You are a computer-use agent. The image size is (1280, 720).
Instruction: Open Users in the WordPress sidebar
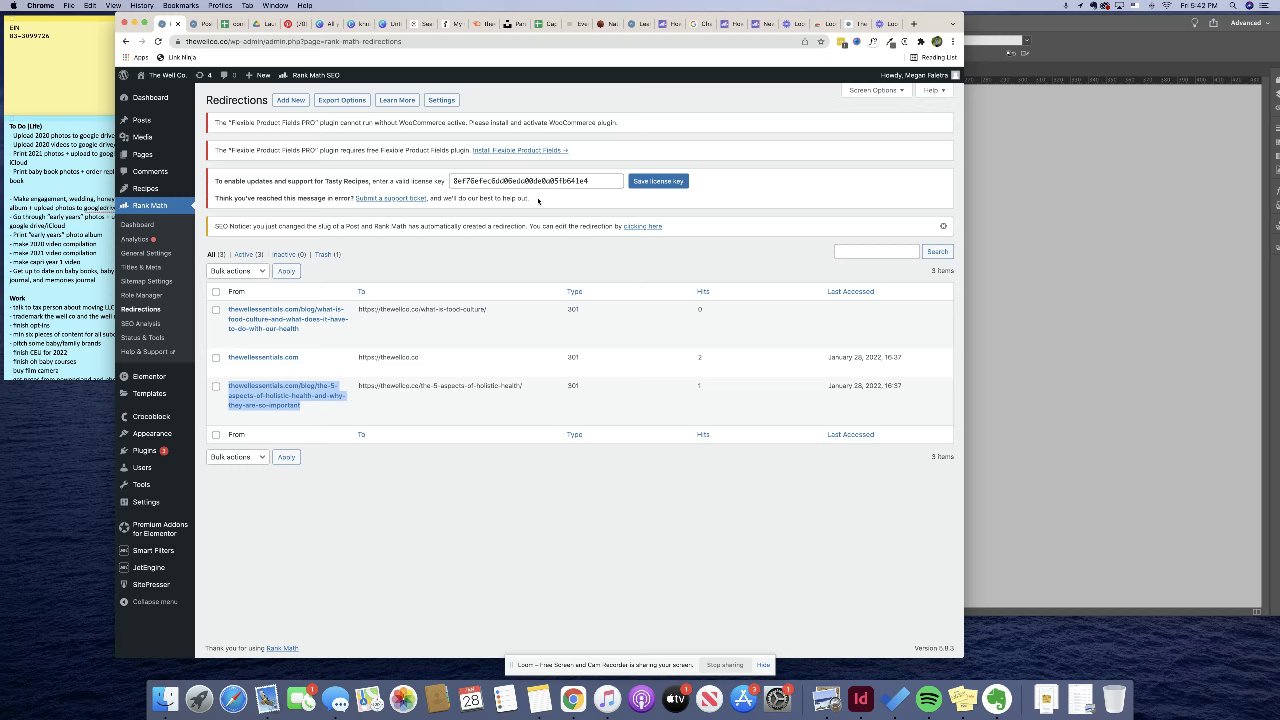[142, 467]
